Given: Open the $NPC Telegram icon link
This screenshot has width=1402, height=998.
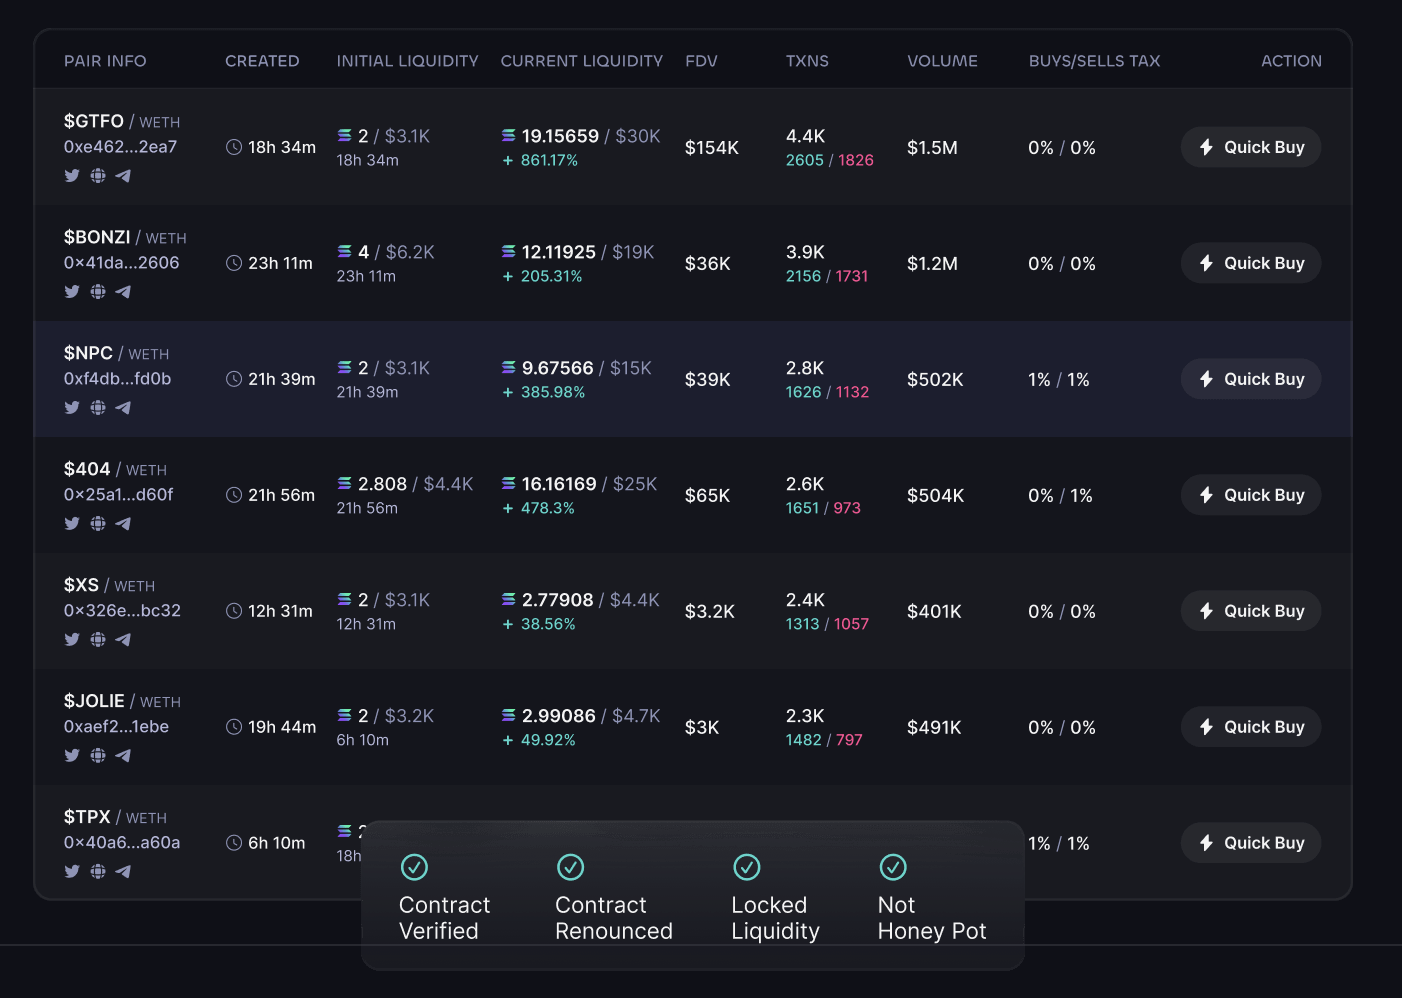Looking at the screenshot, I should tap(123, 408).
